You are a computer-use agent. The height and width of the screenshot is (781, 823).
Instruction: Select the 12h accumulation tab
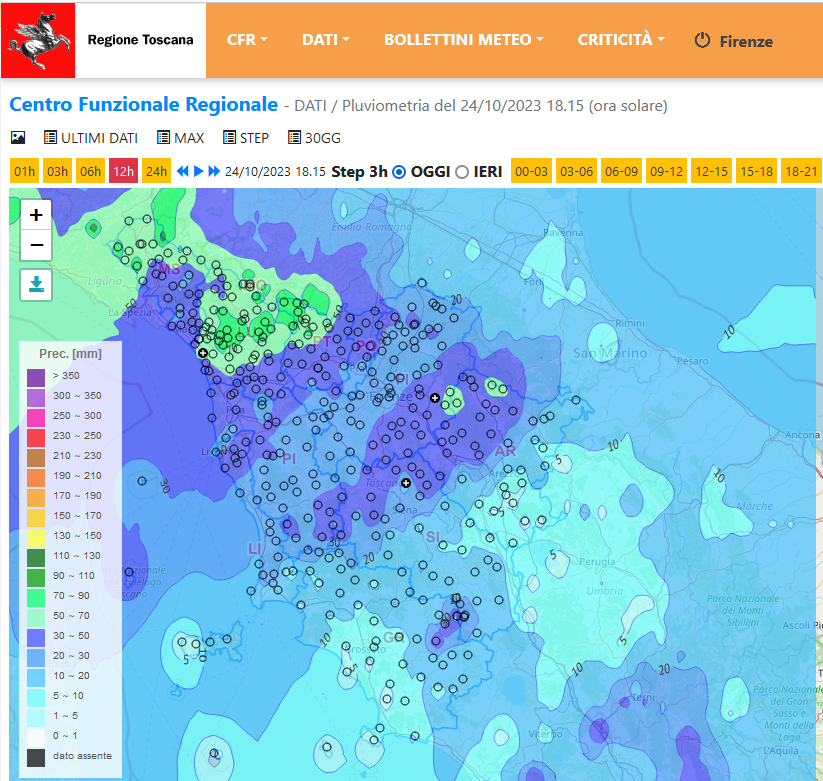pyautogui.click(x=123, y=171)
